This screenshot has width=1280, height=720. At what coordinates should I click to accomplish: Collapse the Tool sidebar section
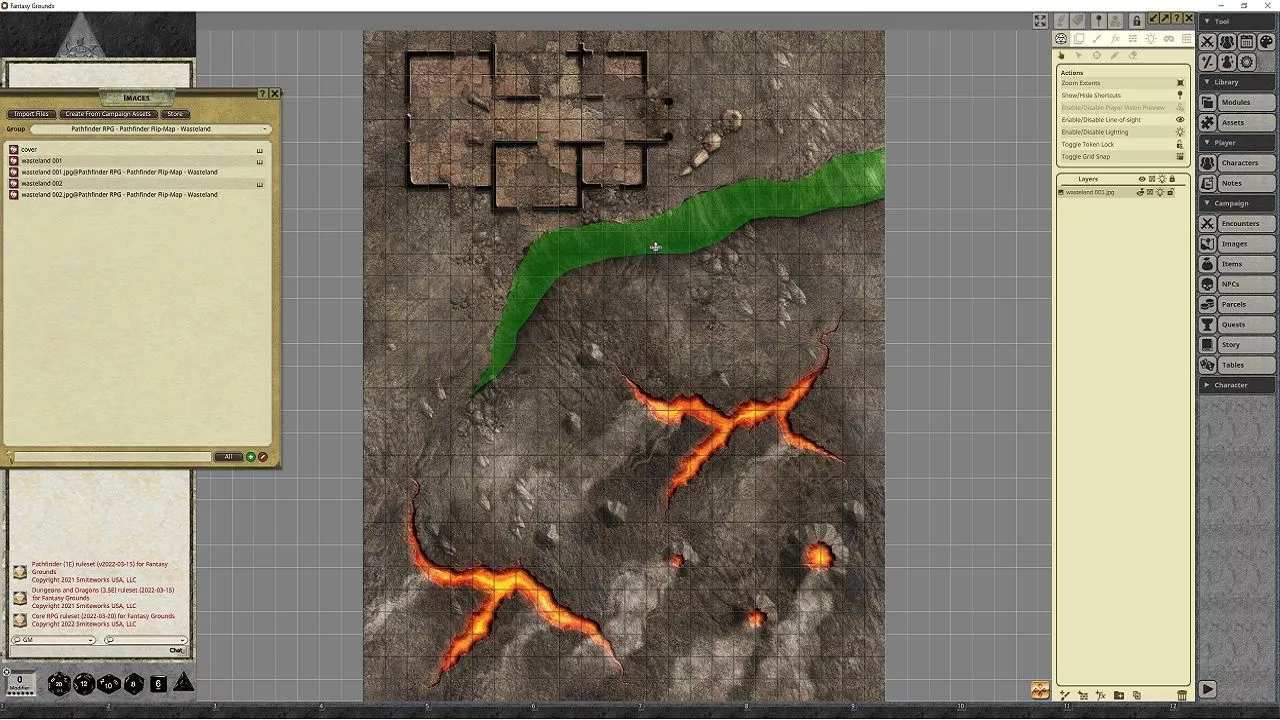coord(1237,21)
